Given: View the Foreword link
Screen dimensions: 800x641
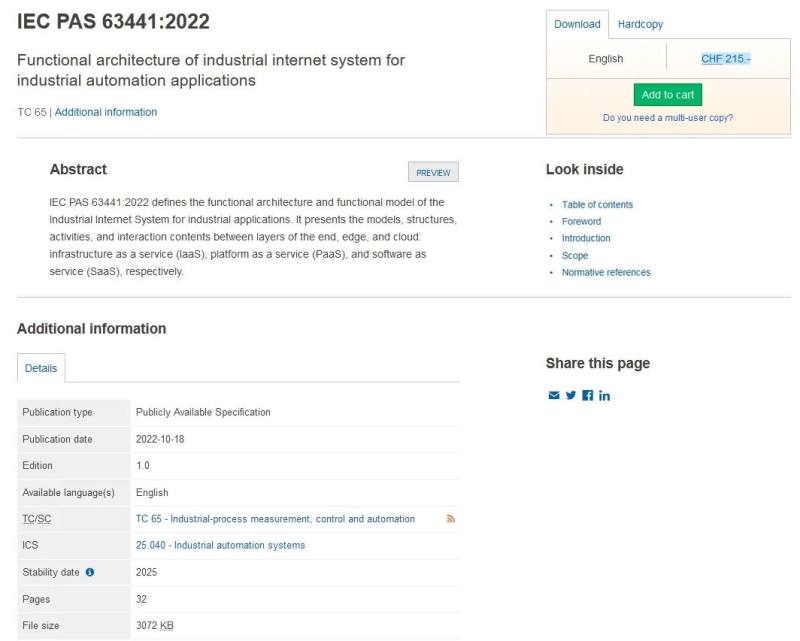Looking at the screenshot, I should pos(581,222).
